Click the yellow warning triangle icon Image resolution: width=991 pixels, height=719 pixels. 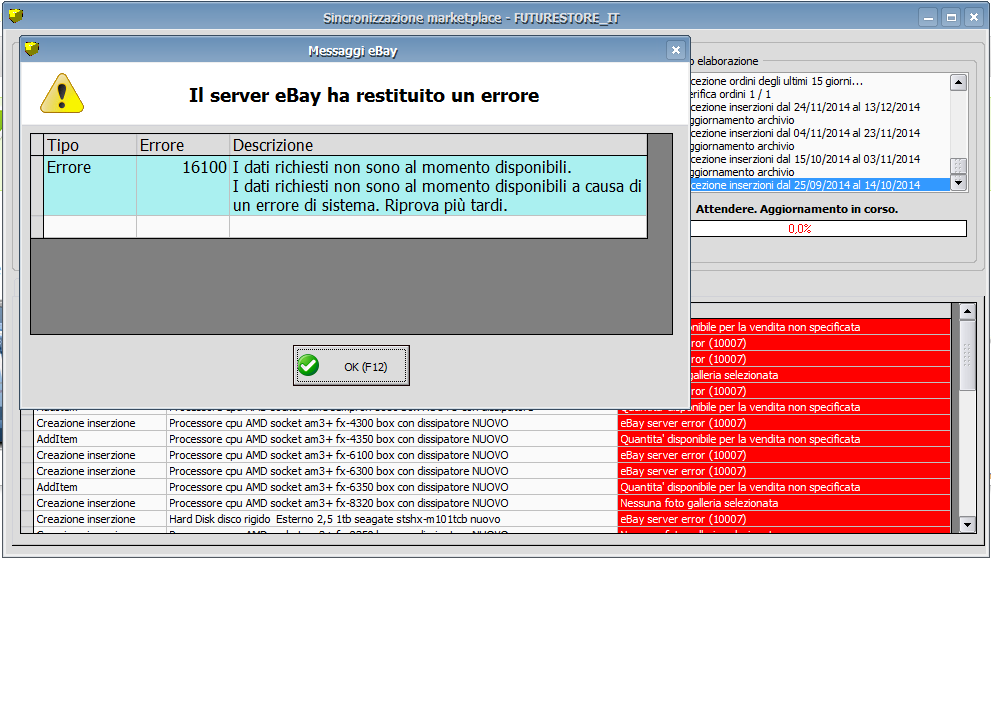(62, 94)
